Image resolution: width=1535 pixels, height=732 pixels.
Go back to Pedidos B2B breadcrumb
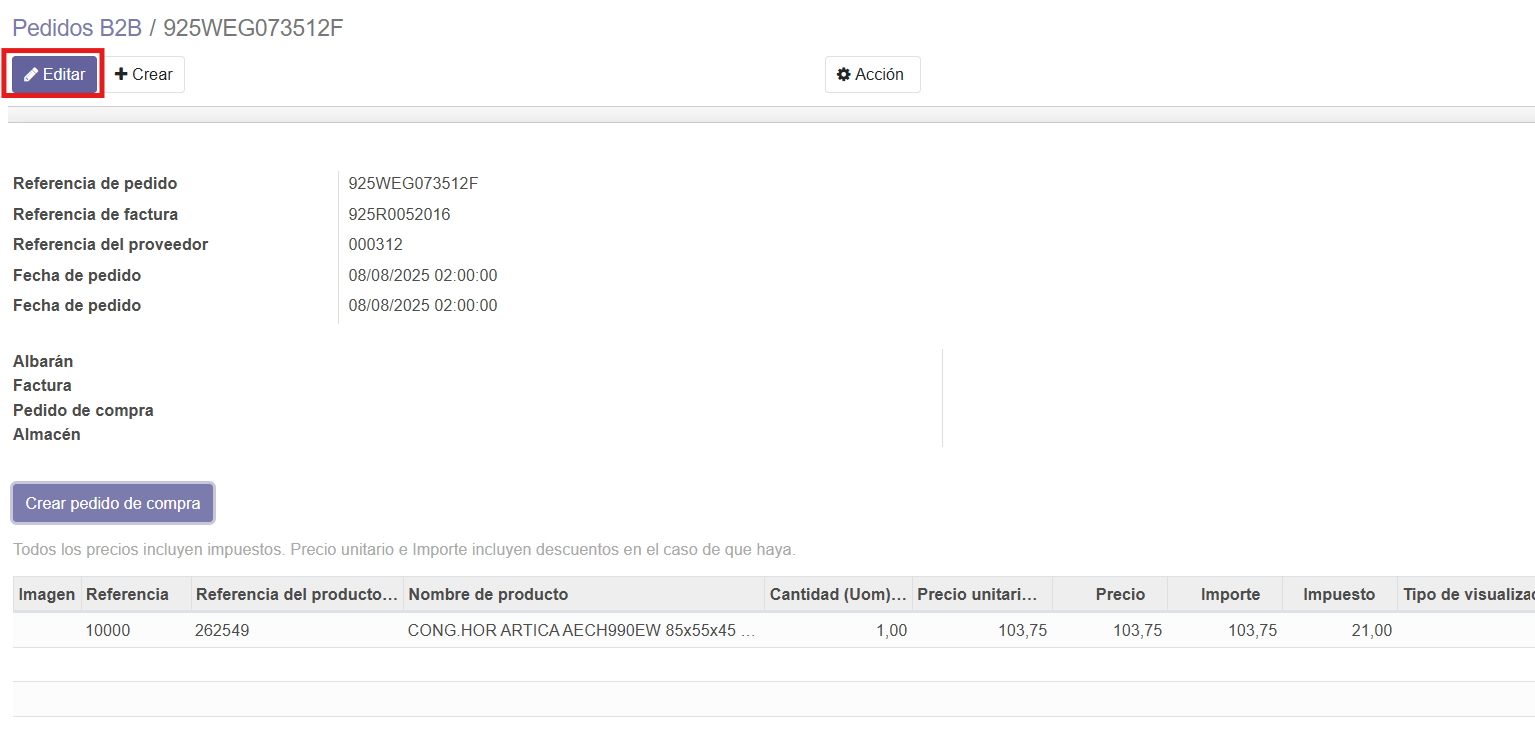click(77, 28)
